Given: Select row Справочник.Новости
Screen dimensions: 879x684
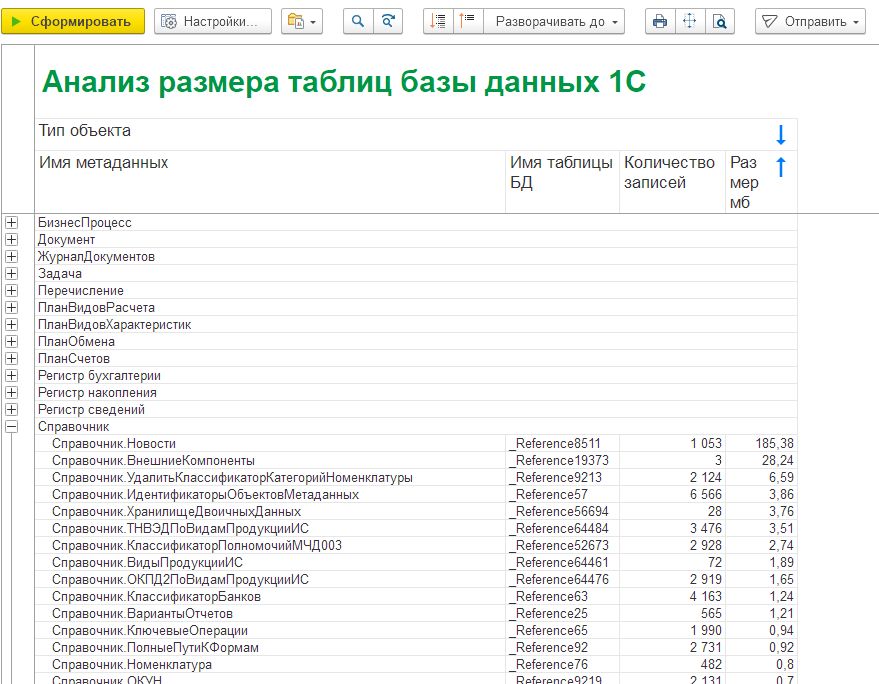Looking at the screenshot, I should click(416, 443).
